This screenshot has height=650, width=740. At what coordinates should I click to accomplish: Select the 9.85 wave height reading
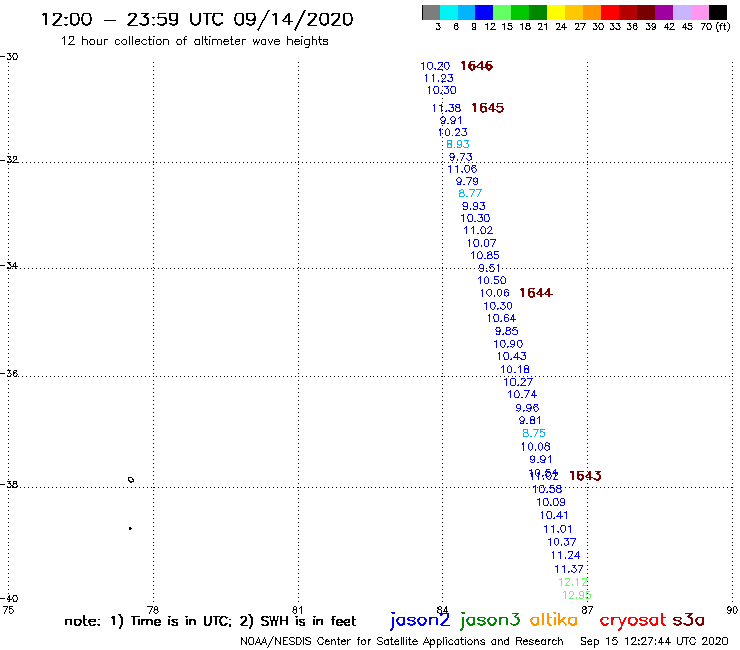[506, 331]
